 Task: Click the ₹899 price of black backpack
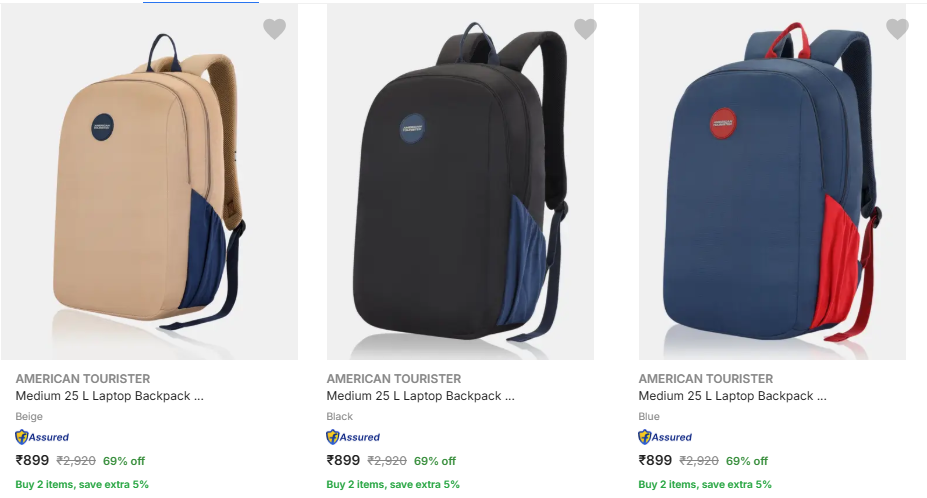[x=343, y=461]
